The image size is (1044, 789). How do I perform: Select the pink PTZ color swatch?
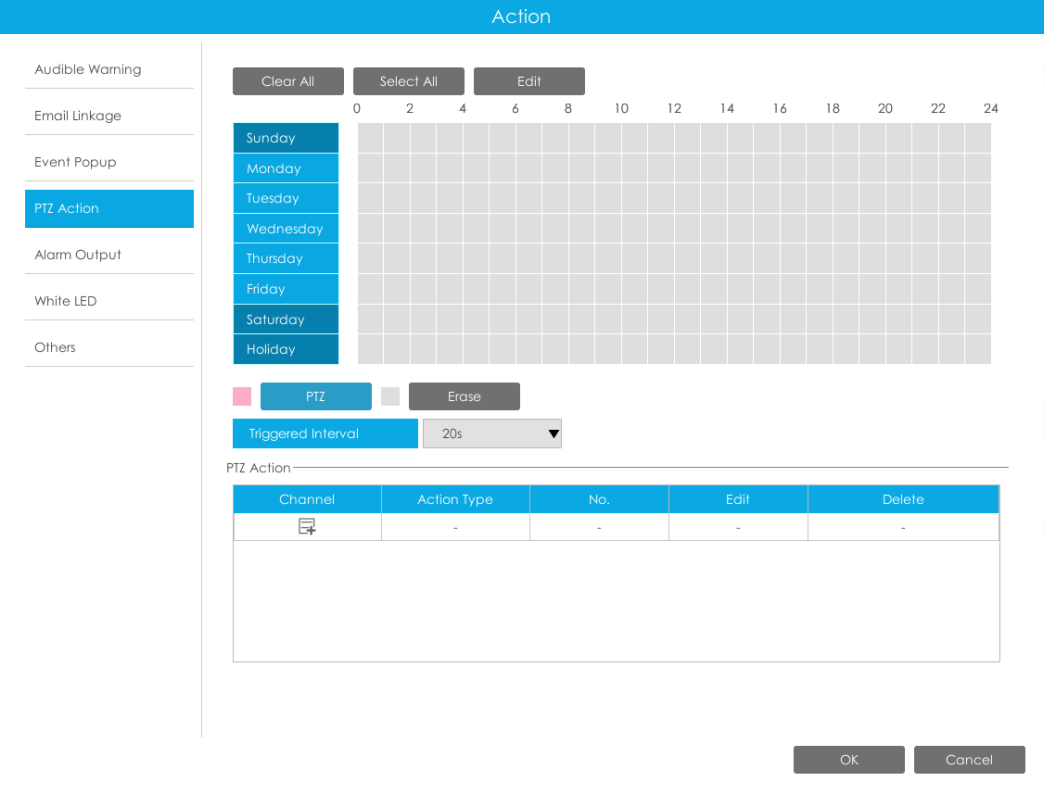coord(242,396)
